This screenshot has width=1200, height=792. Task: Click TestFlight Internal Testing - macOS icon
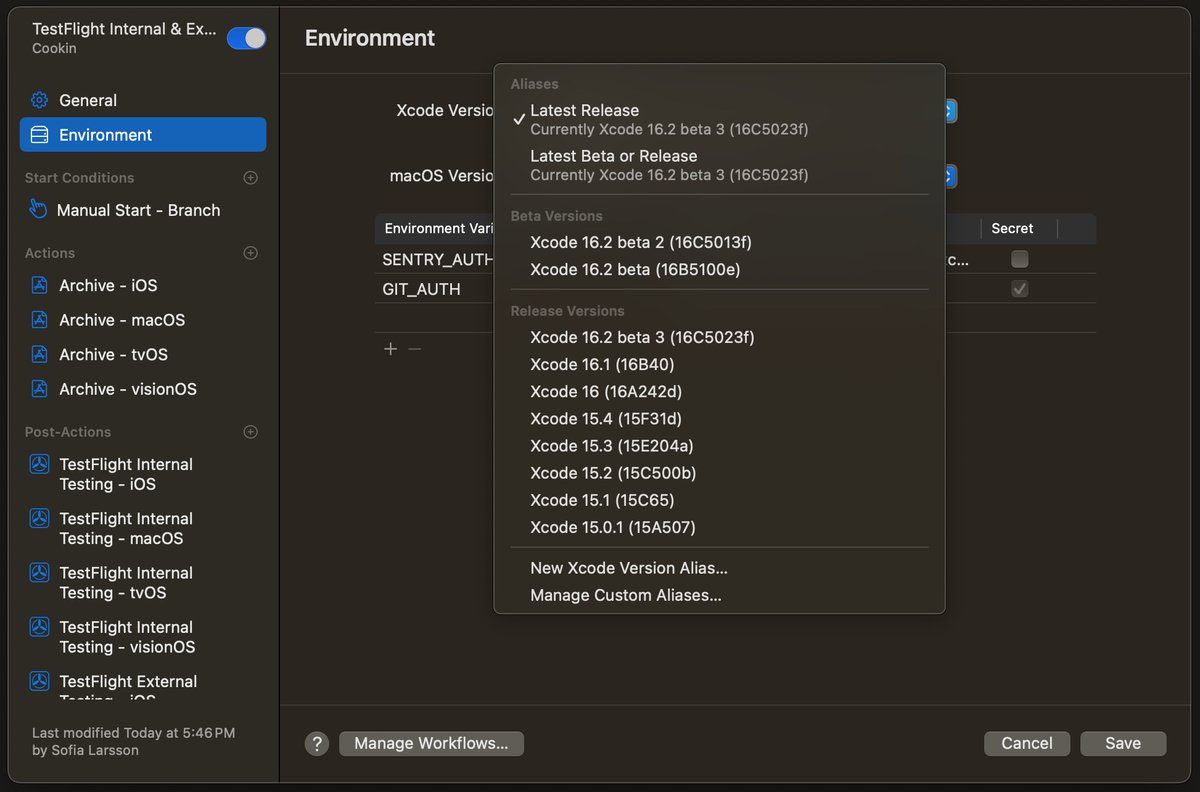pyautogui.click(x=39, y=518)
